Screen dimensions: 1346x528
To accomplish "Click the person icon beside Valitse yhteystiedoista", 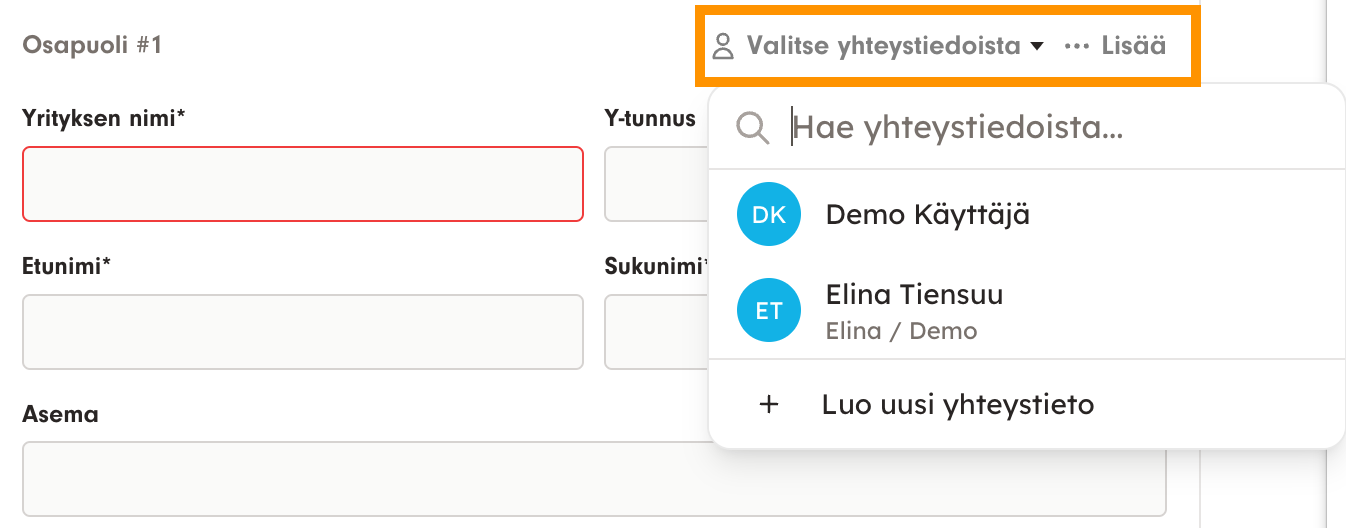I will [722, 46].
